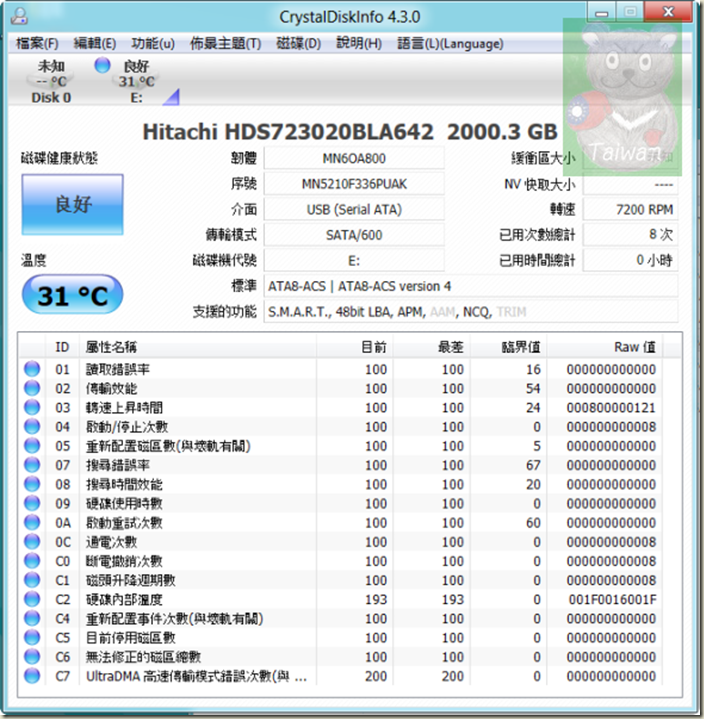704x719 pixels.
Task: Click the 介面 field USB (Serial ATA)
Action: pyautogui.click(x=354, y=210)
